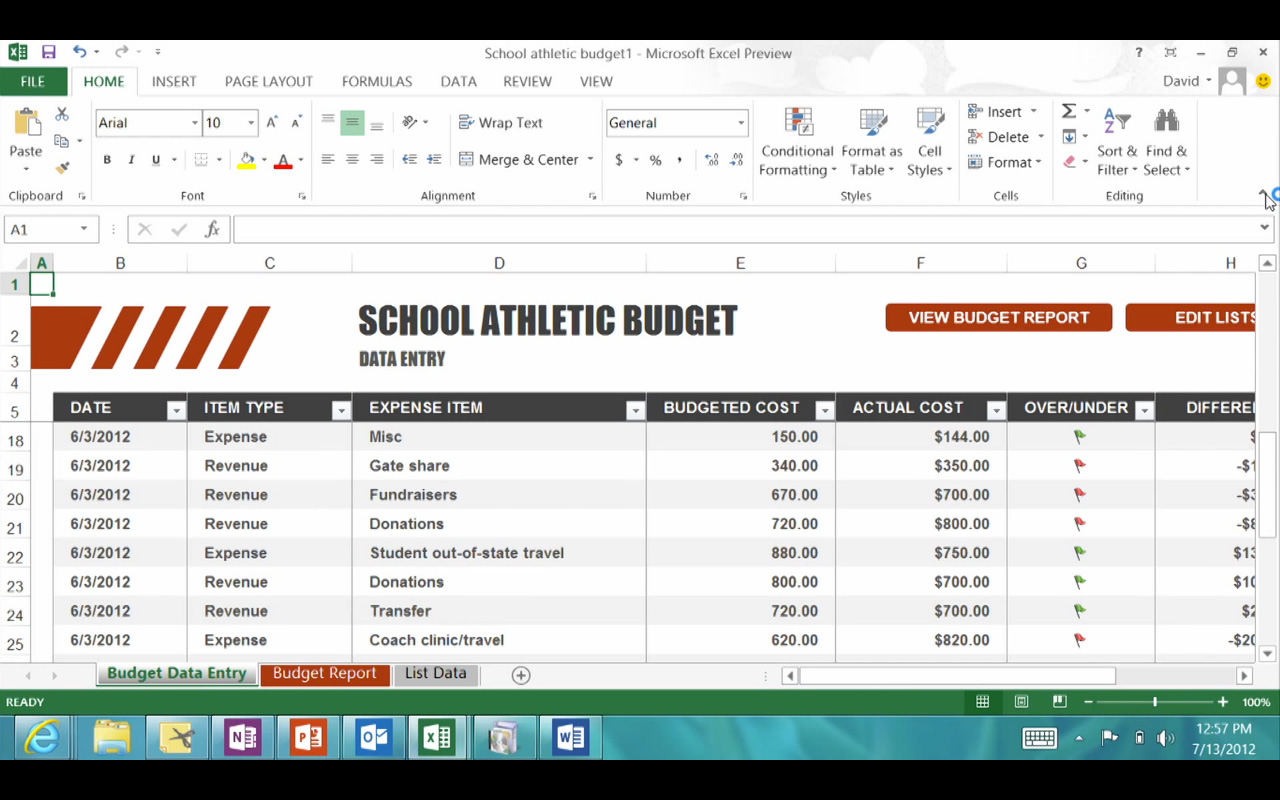Open the Arial font name dropdown
The width and height of the screenshot is (1280, 800).
pos(194,123)
